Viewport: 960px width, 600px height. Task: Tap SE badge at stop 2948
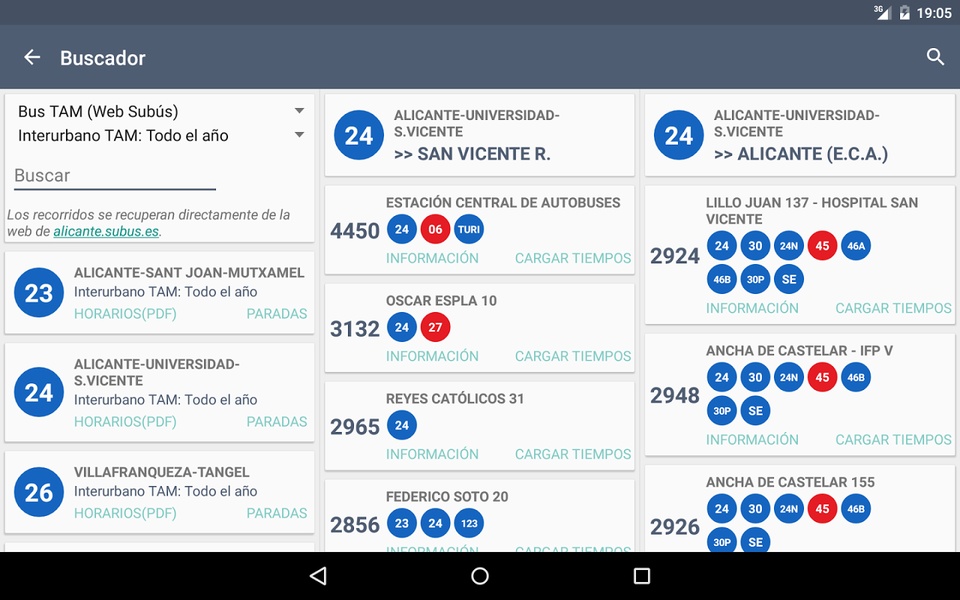756,411
